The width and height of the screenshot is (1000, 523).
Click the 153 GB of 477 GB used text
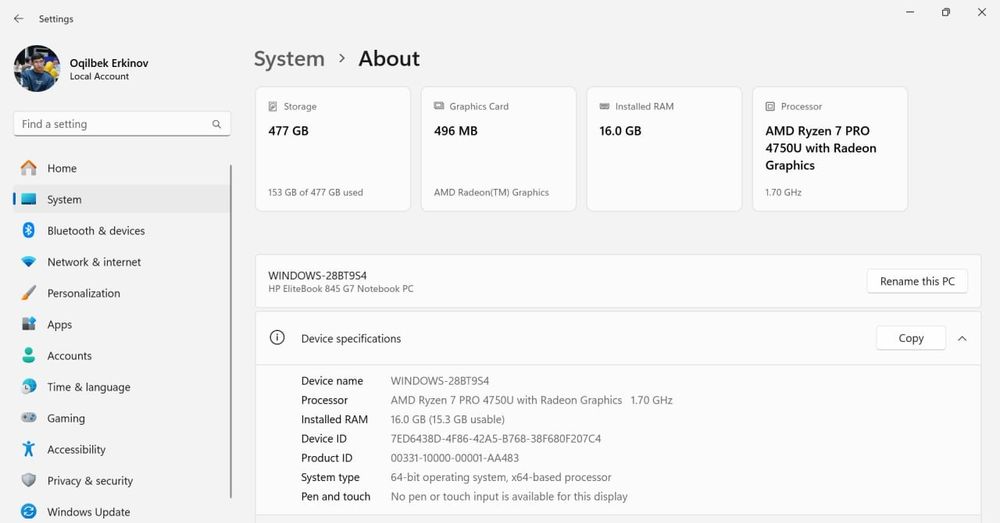pyautogui.click(x=316, y=192)
